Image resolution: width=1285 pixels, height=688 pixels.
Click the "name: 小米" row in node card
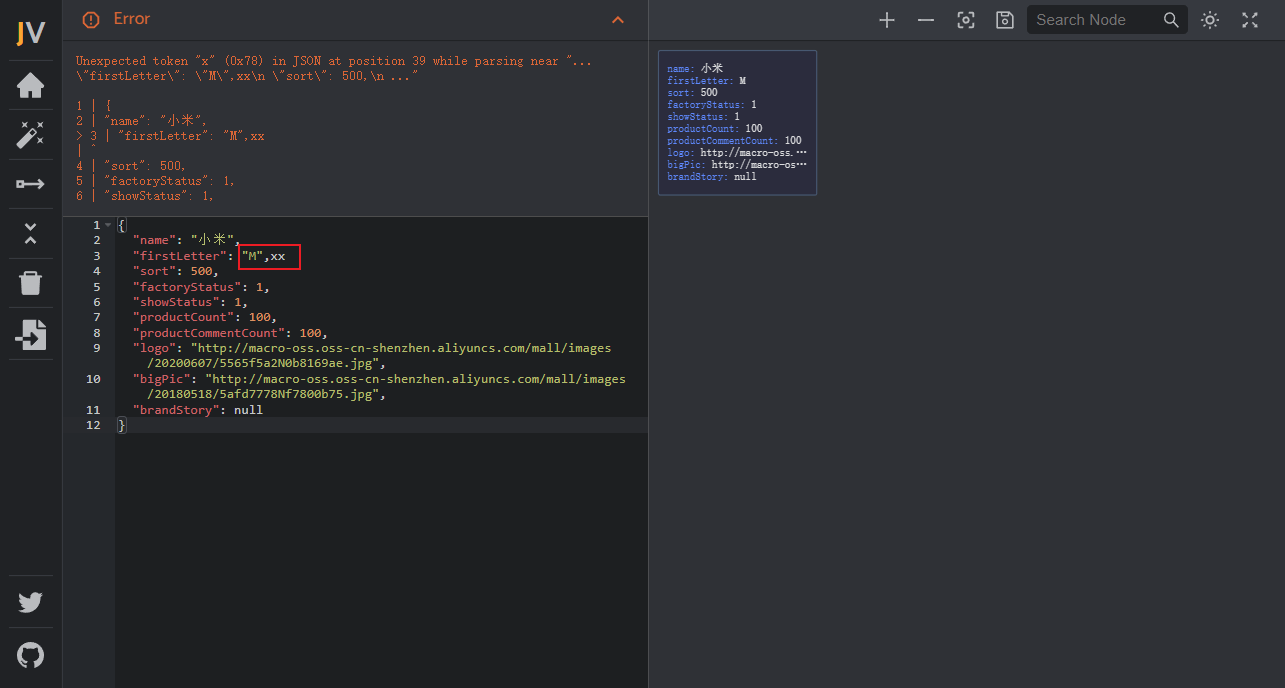tap(695, 68)
